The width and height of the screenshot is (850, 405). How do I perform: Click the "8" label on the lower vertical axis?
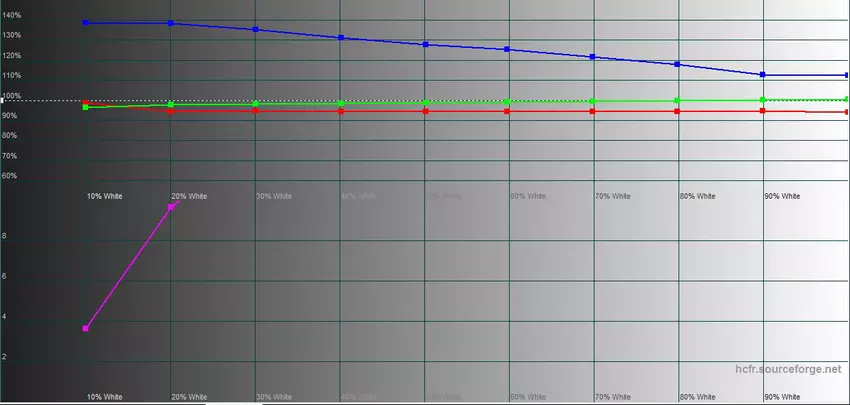pos(5,236)
